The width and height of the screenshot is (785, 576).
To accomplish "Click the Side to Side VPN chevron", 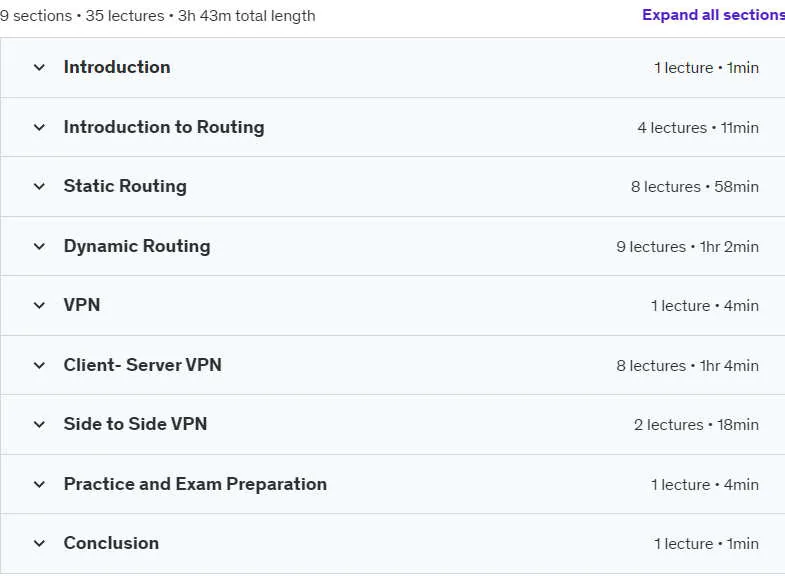I will coord(39,424).
